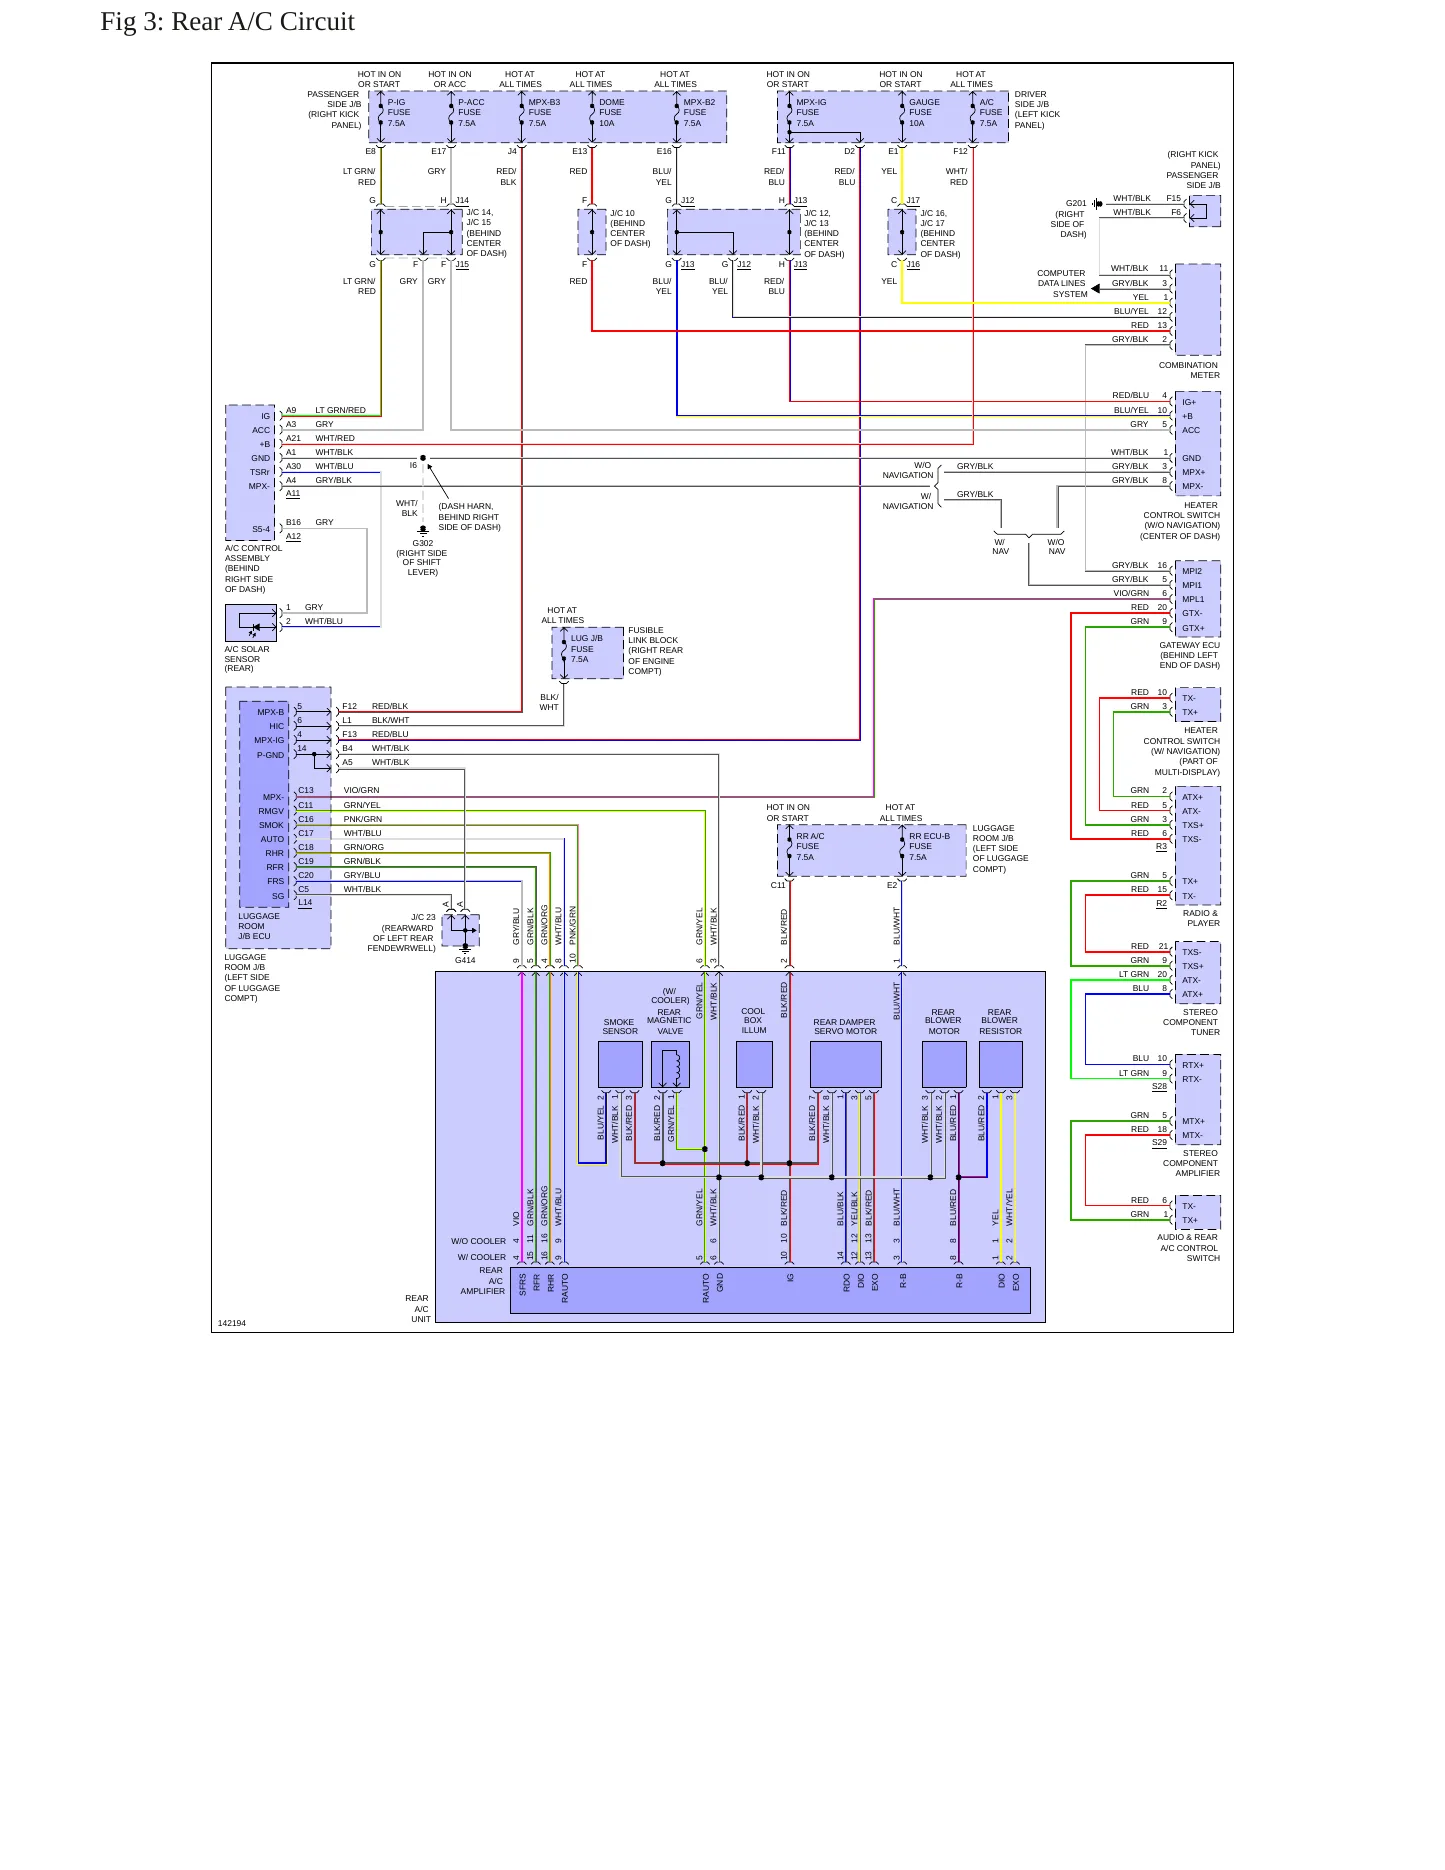This screenshot has height=1870, width=1445.
Task: Click the LUGGAGE ROOM J/B ECU label
Action: tap(259, 926)
